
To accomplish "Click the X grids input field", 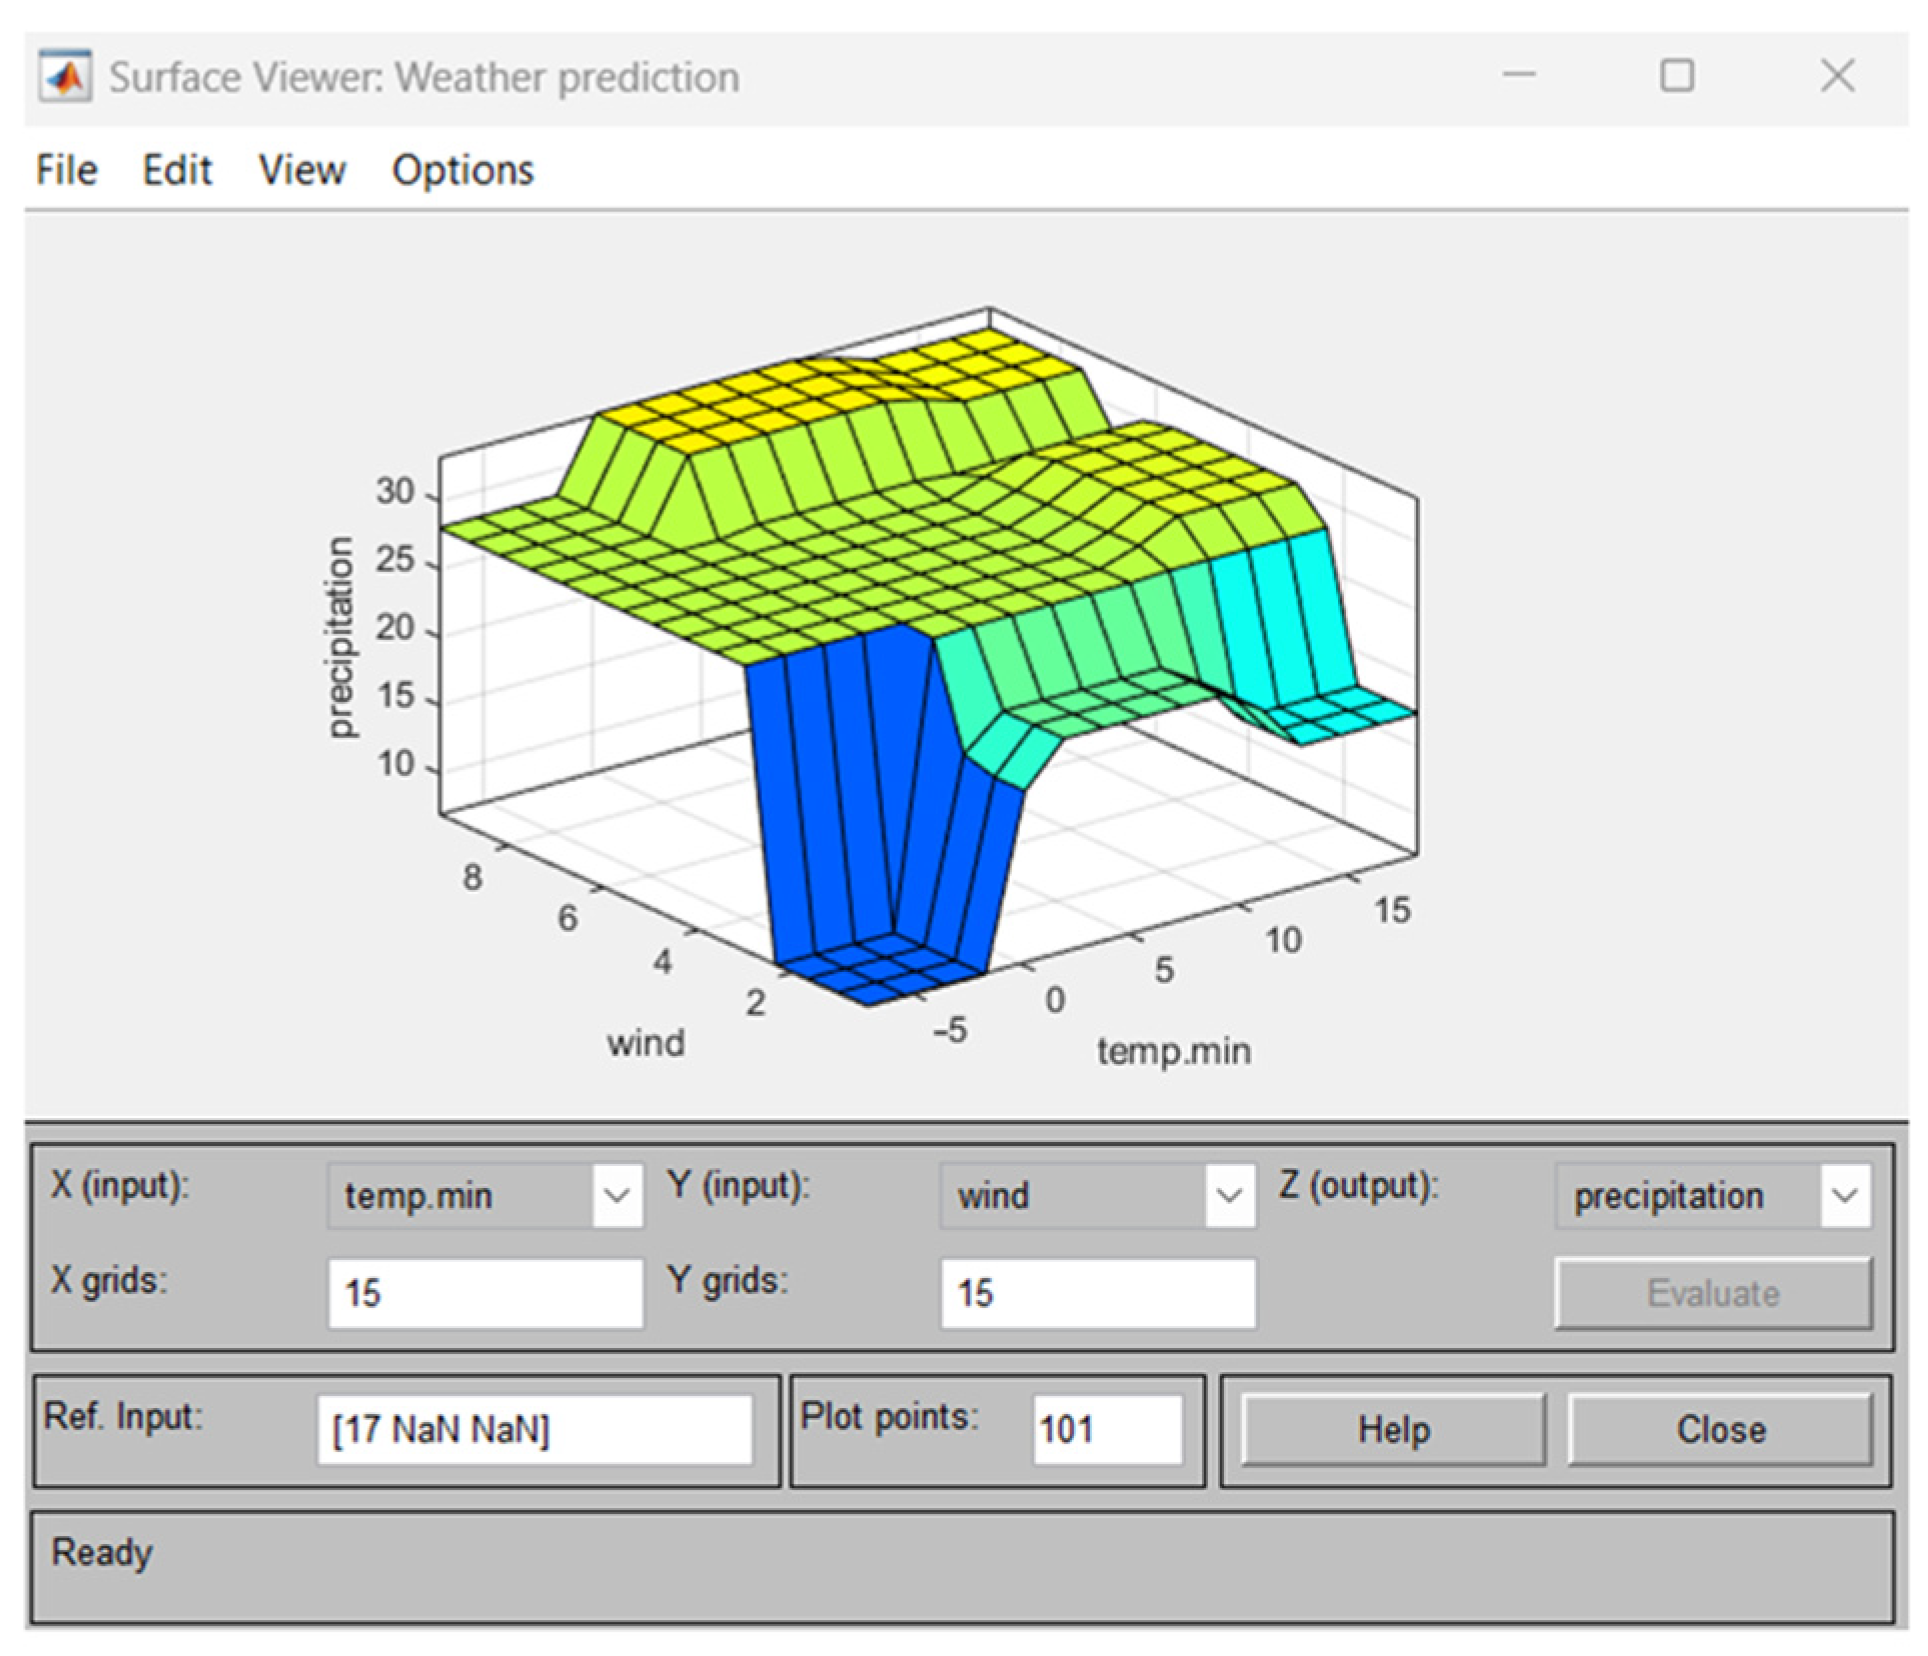I will click(485, 1293).
